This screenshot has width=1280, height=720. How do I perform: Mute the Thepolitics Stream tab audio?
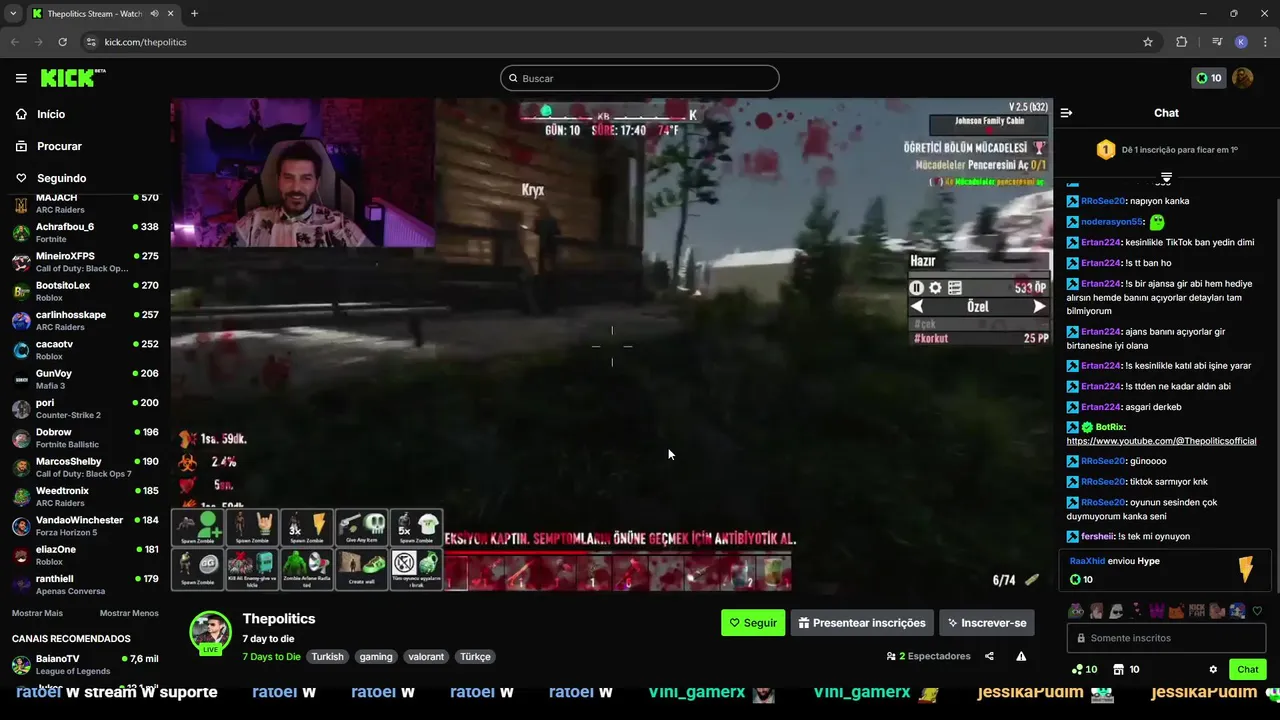pyautogui.click(x=154, y=14)
